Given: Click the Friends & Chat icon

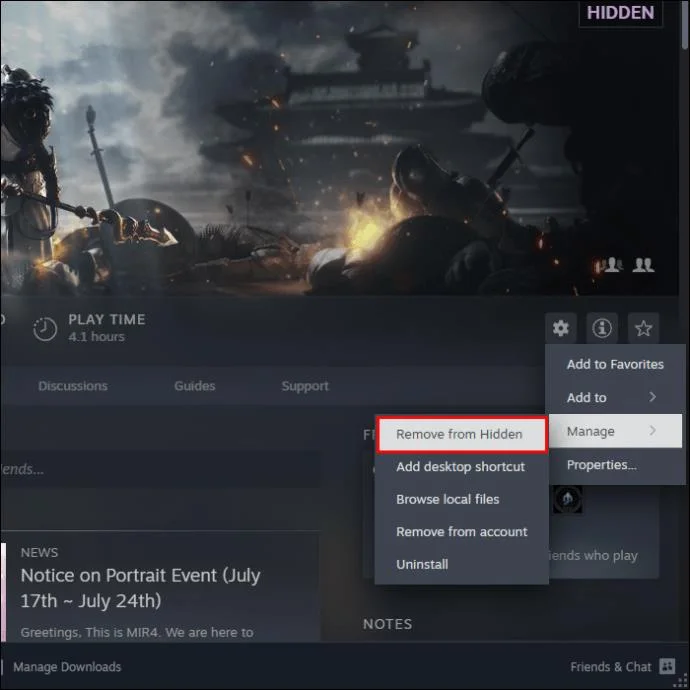Looking at the screenshot, I should [x=667, y=666].
